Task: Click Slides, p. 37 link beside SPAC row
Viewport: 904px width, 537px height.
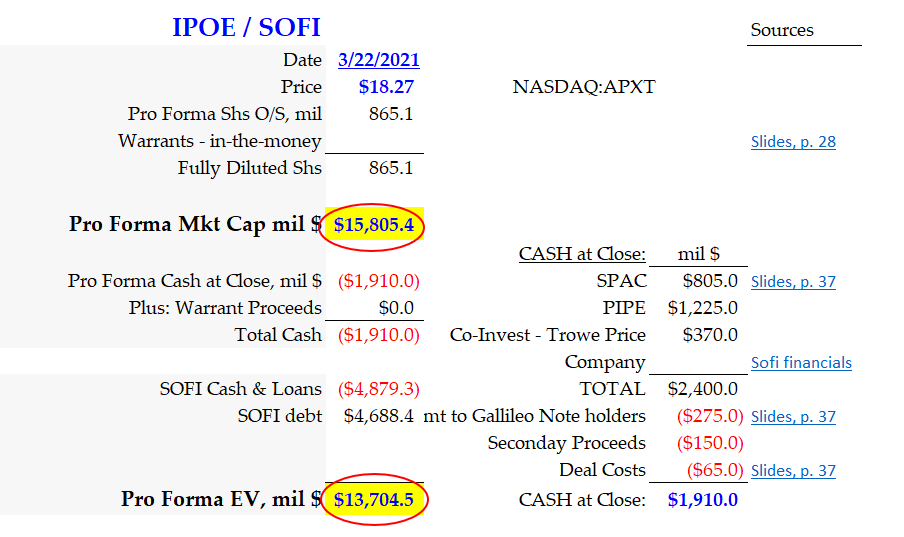Action: coord(793,282)
